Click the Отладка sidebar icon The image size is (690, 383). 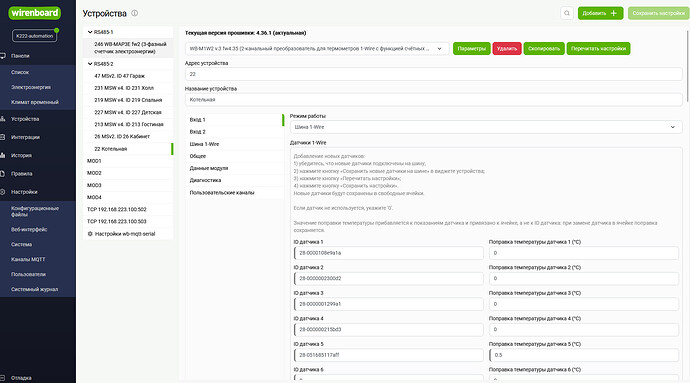pos(3,378)
